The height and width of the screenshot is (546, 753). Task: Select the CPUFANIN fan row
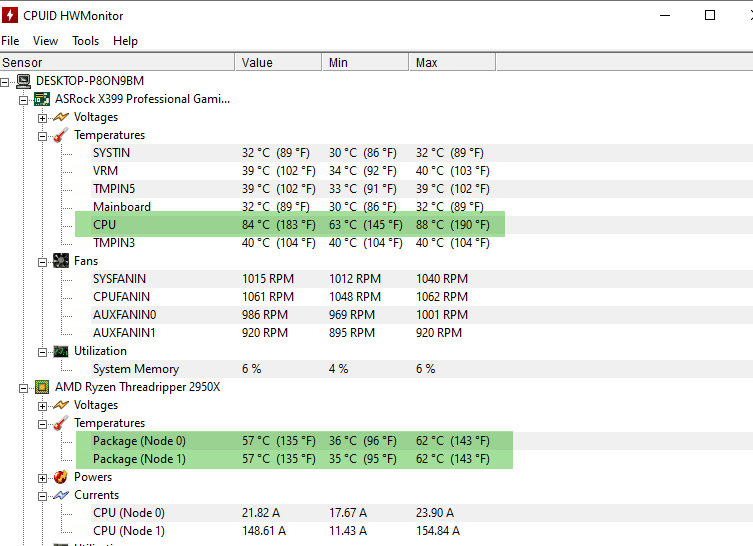pyautogui.click(x=422, y=297)
